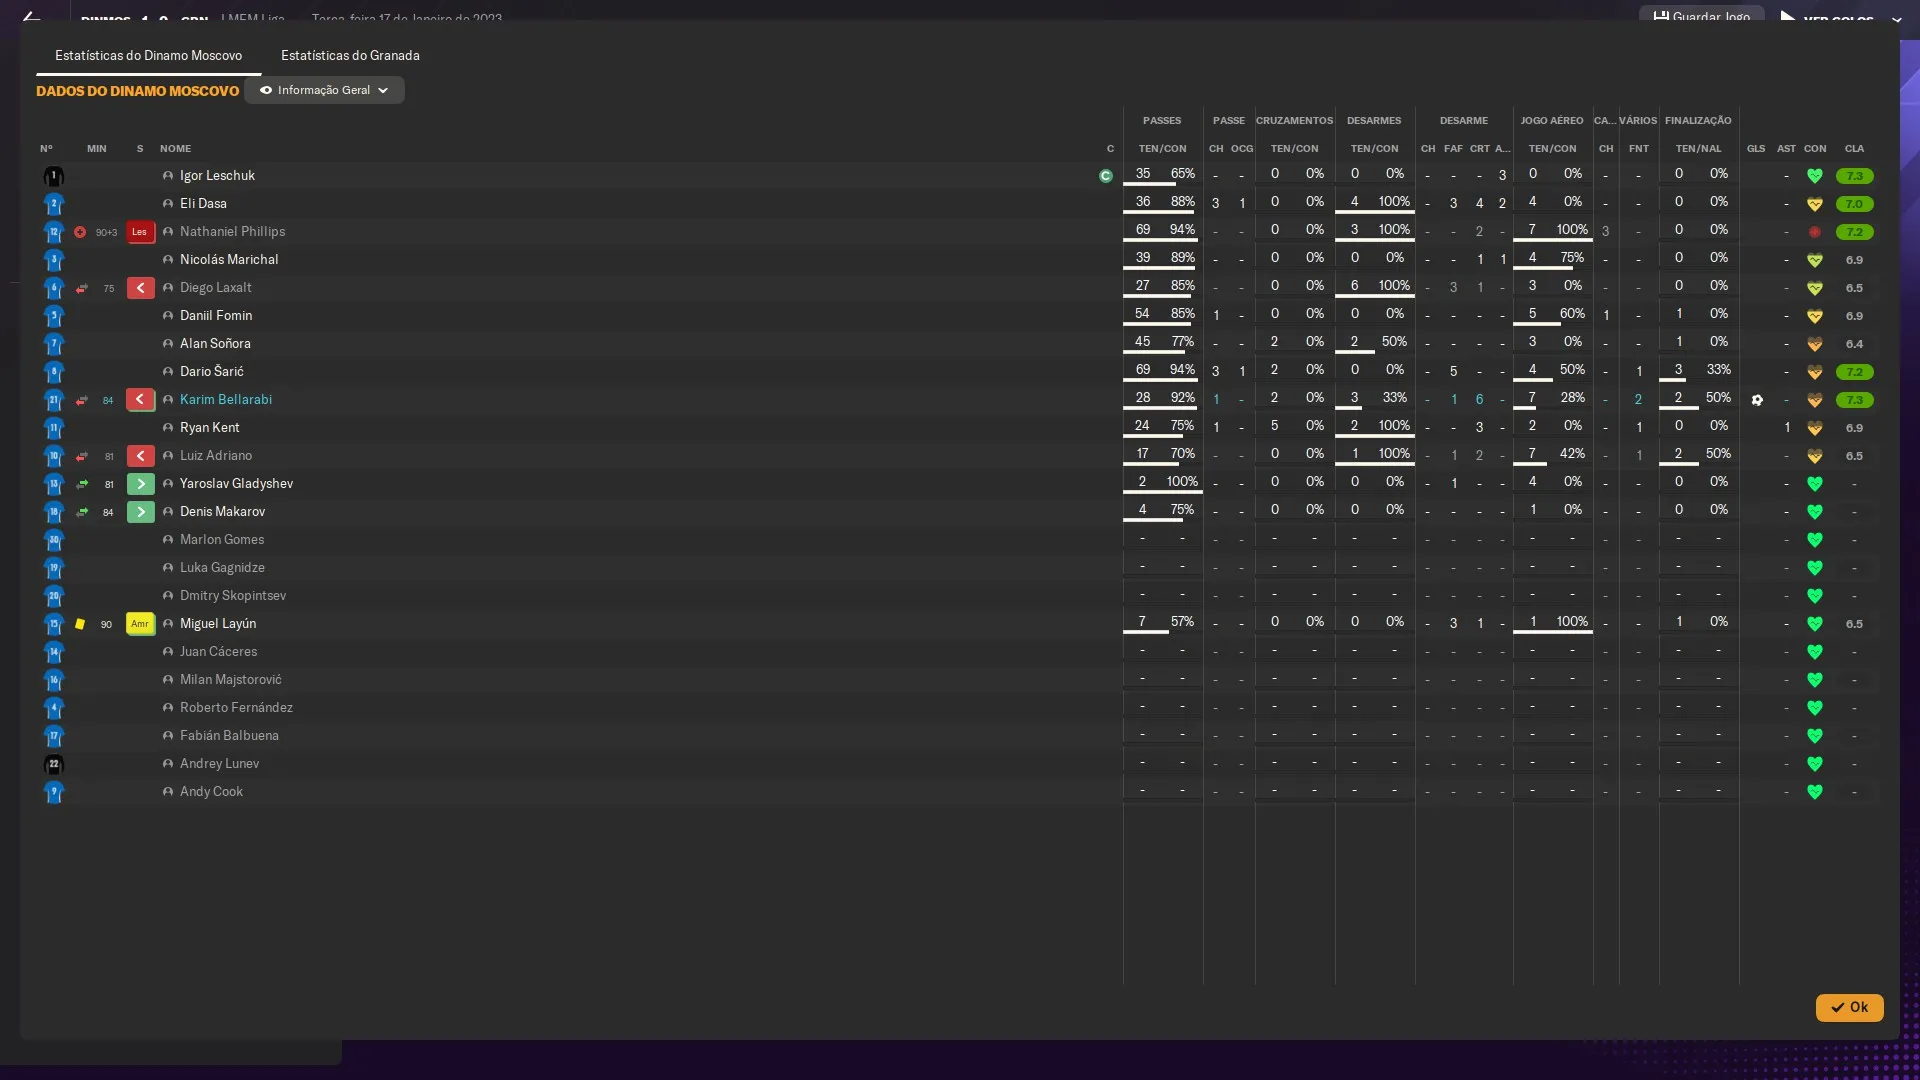
Task: Click Denis Makarov's green substituted-on arrow
Action: click(140, 512)
